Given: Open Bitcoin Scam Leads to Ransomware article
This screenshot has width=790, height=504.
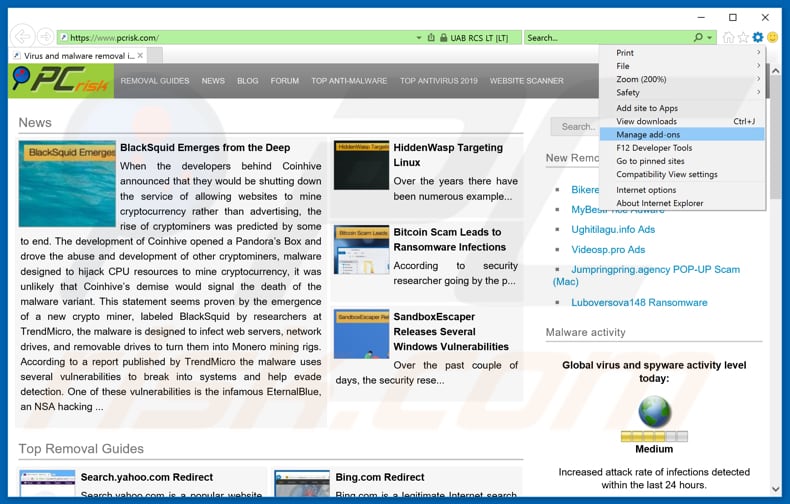Looking at the screenshot, I should click(449, 239).
